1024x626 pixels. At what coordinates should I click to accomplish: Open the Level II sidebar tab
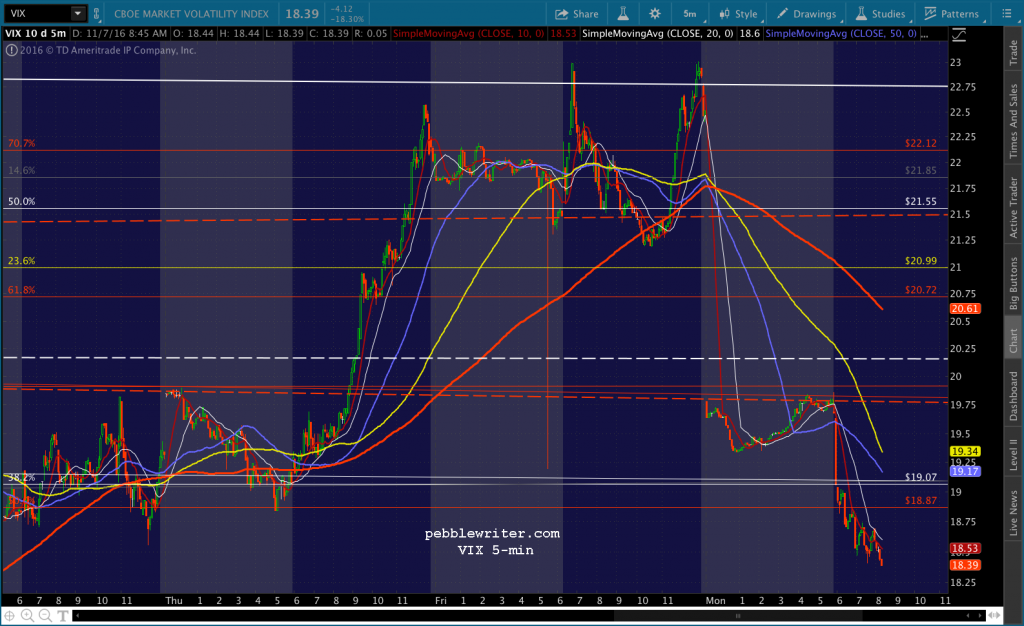tap(1014, 454)
